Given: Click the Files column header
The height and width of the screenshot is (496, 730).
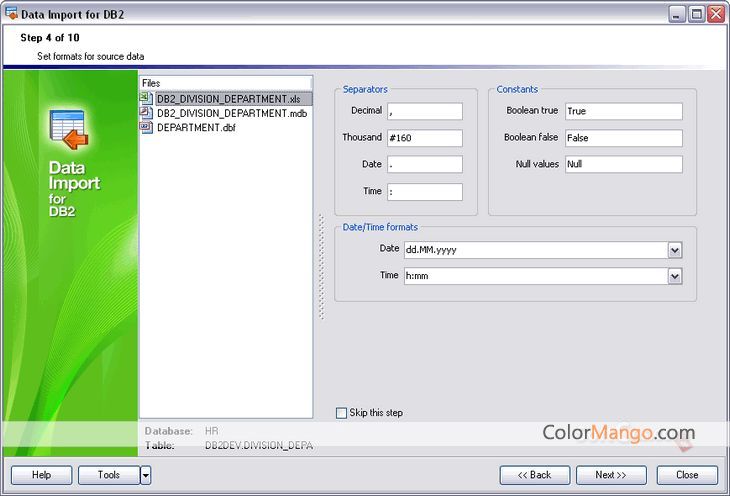Looking at the screenshot, I should (226, 83).
